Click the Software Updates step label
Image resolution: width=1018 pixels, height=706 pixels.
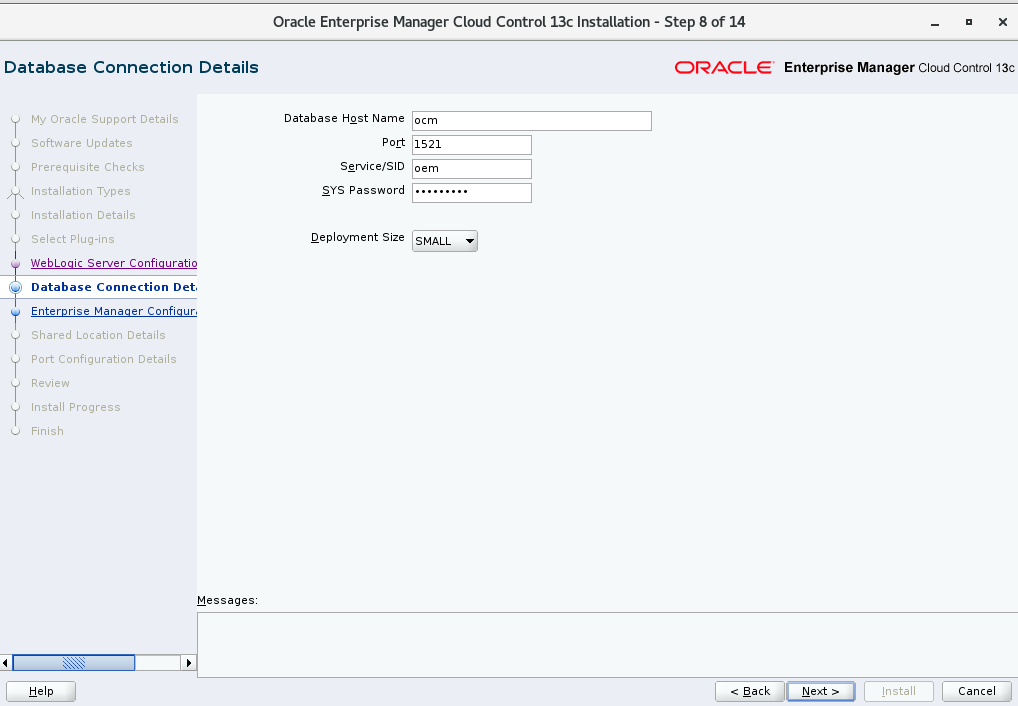pyautogui.click(x=82, y=143)
